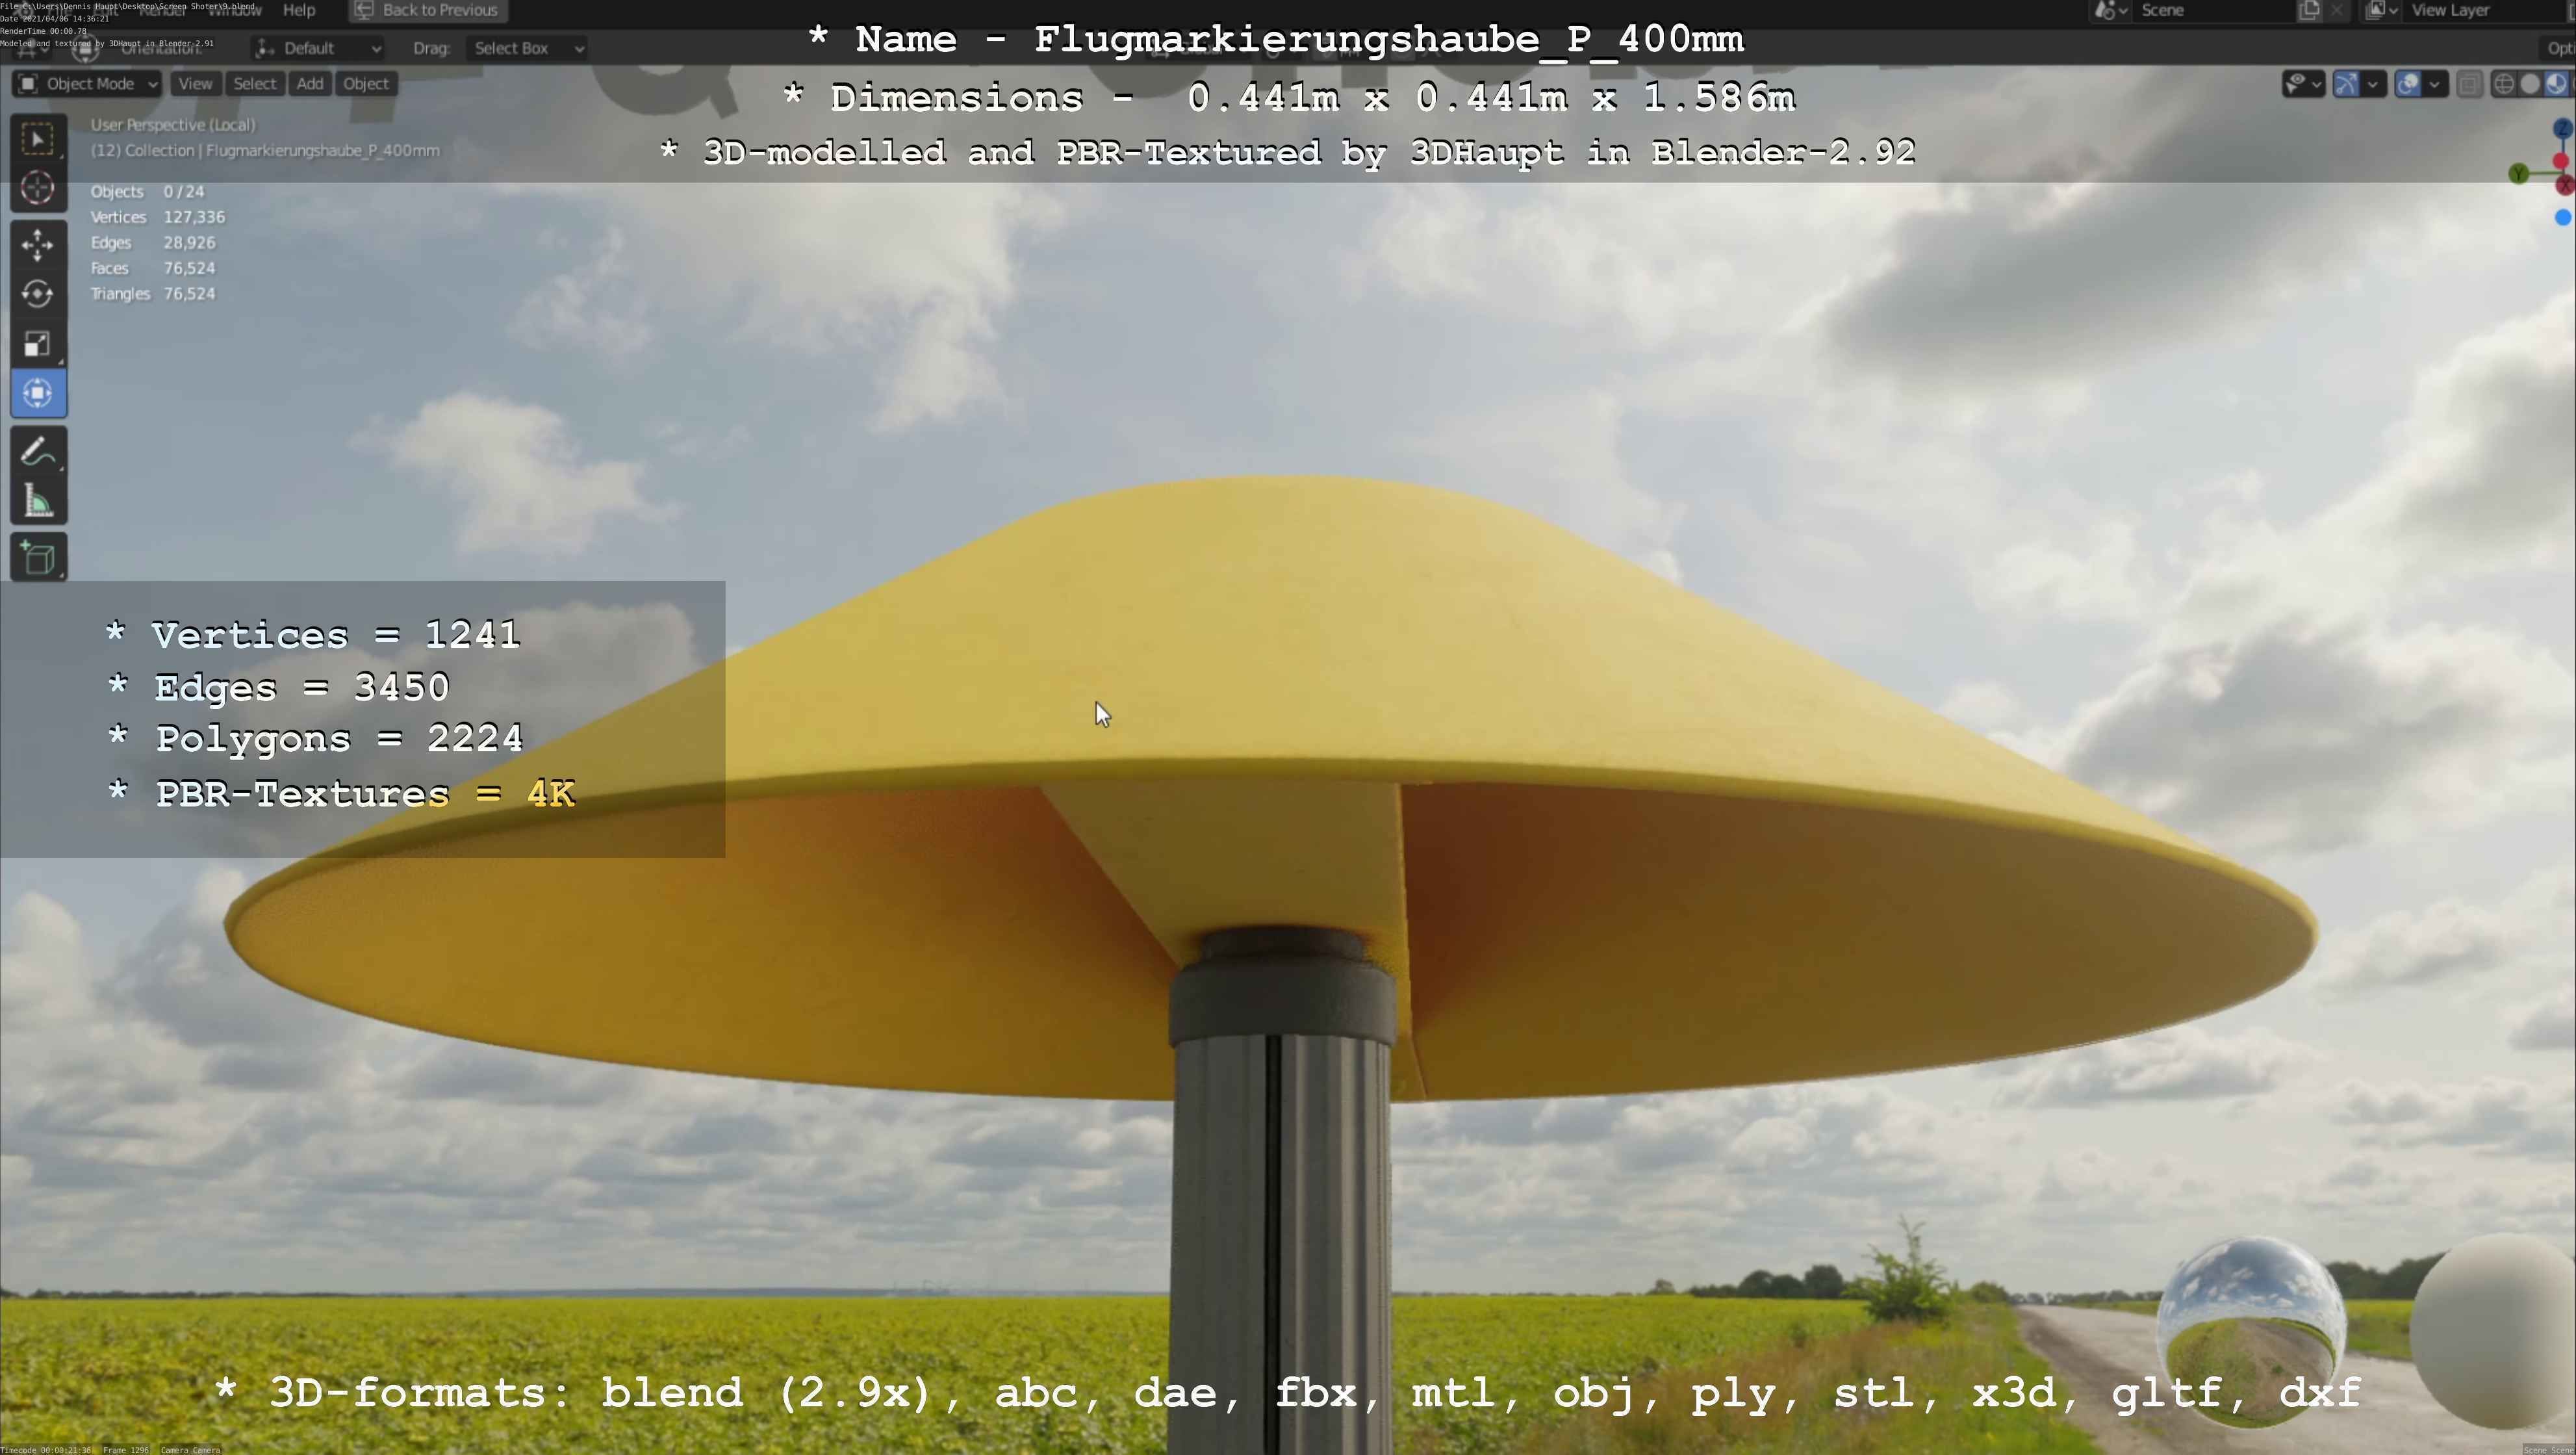This screenshot has width=2576, height=1455.
Task: Click the Back to Previous screen icon
Action: (364, 10)
